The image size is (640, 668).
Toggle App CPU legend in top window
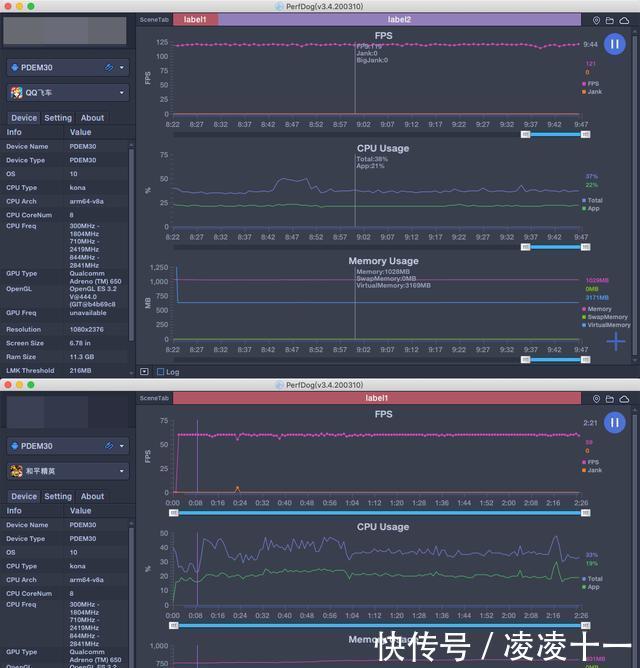point(591,208)
